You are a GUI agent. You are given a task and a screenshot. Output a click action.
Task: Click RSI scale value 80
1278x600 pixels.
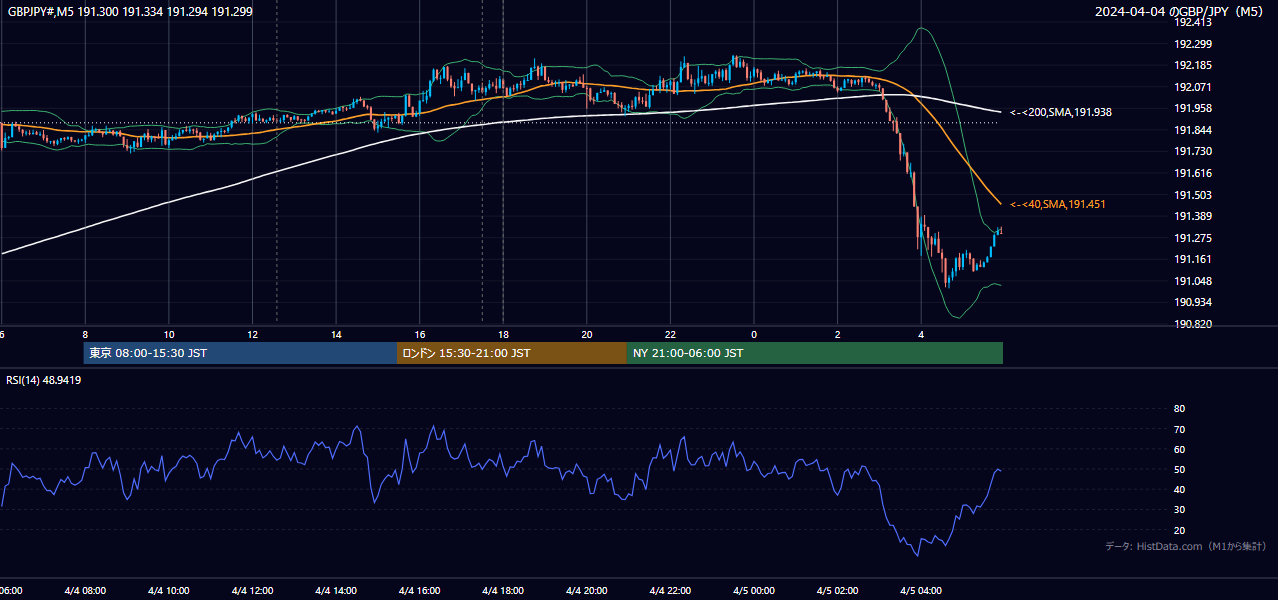(1179, 409)
